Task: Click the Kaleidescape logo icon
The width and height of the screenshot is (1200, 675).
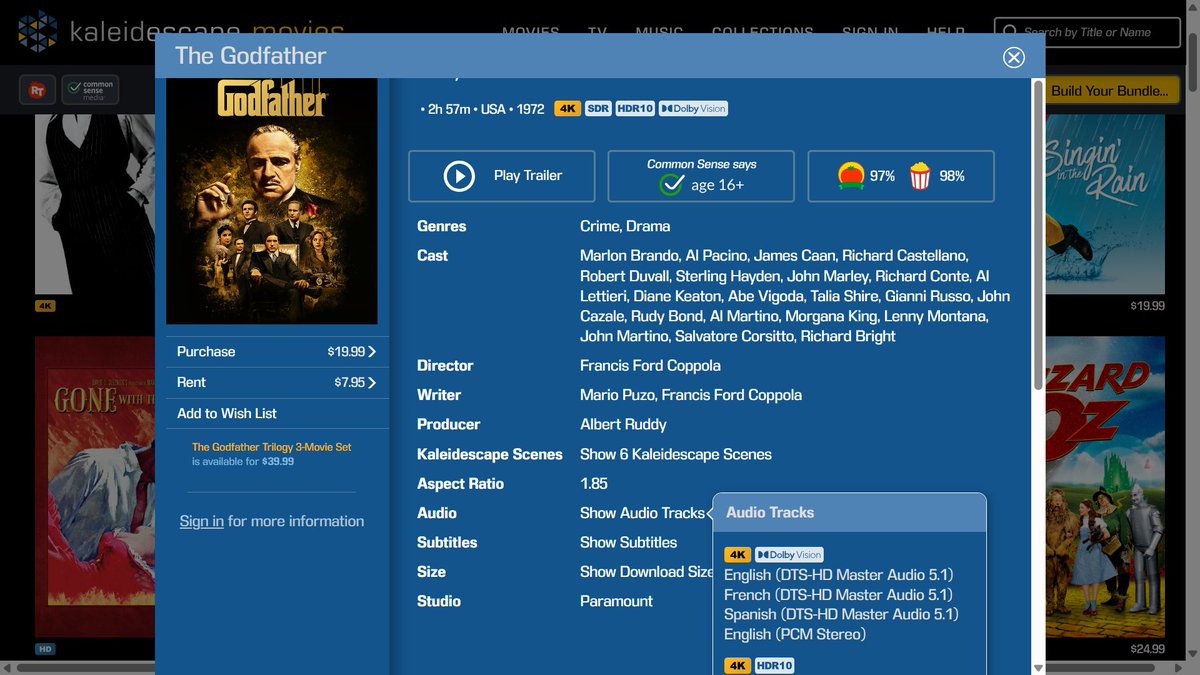Action: 38,31
